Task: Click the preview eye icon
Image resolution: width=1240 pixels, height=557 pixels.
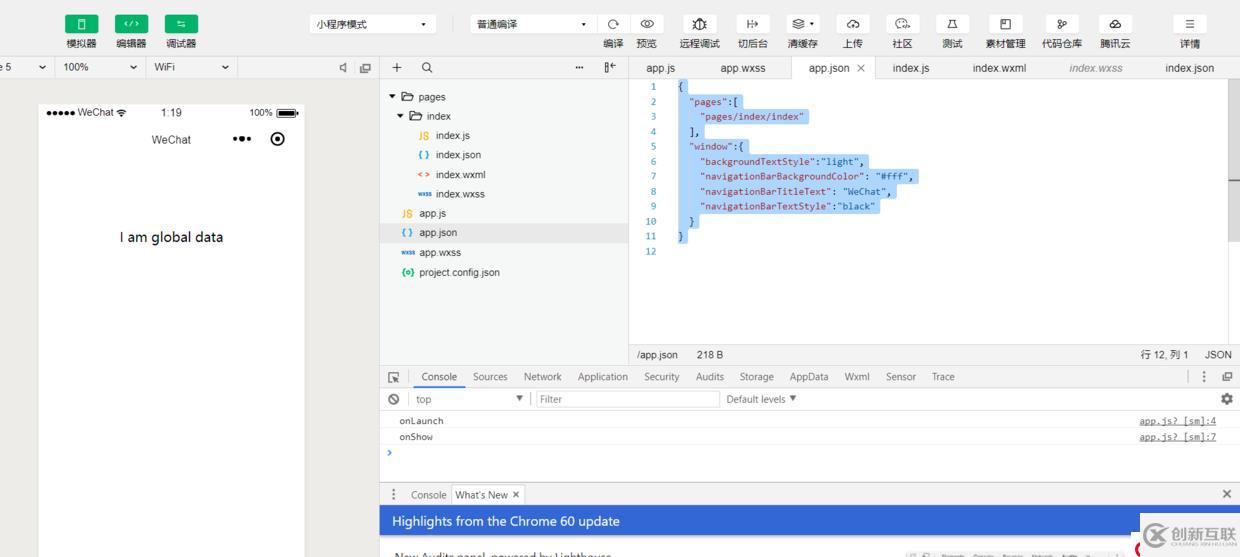Action: (647, 24)
